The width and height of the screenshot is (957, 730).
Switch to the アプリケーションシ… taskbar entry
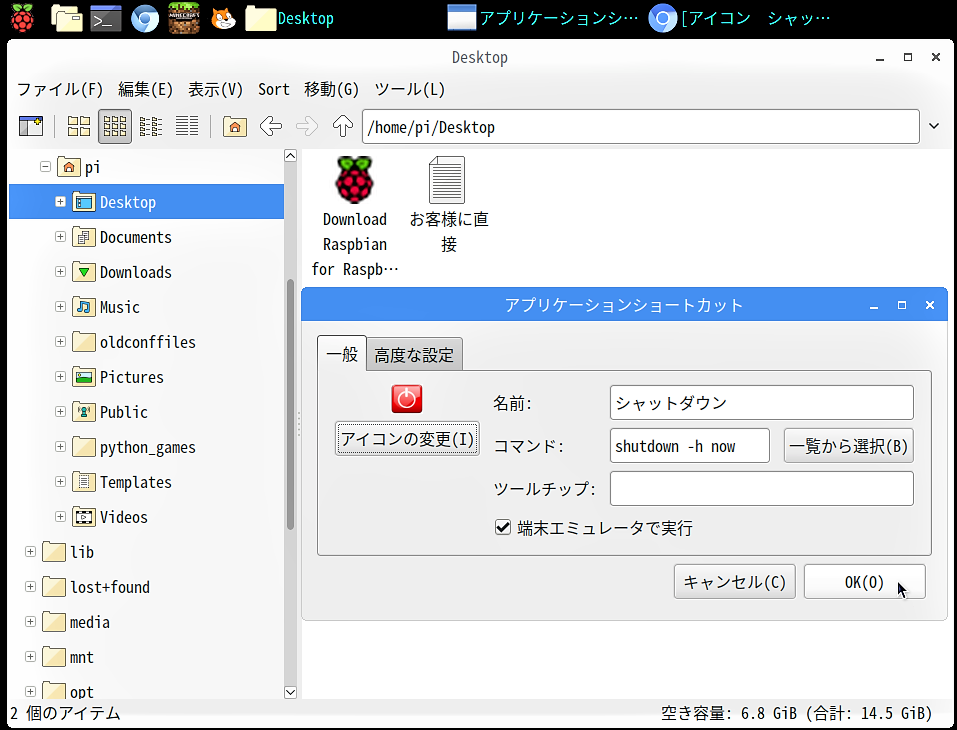(542, 18)
